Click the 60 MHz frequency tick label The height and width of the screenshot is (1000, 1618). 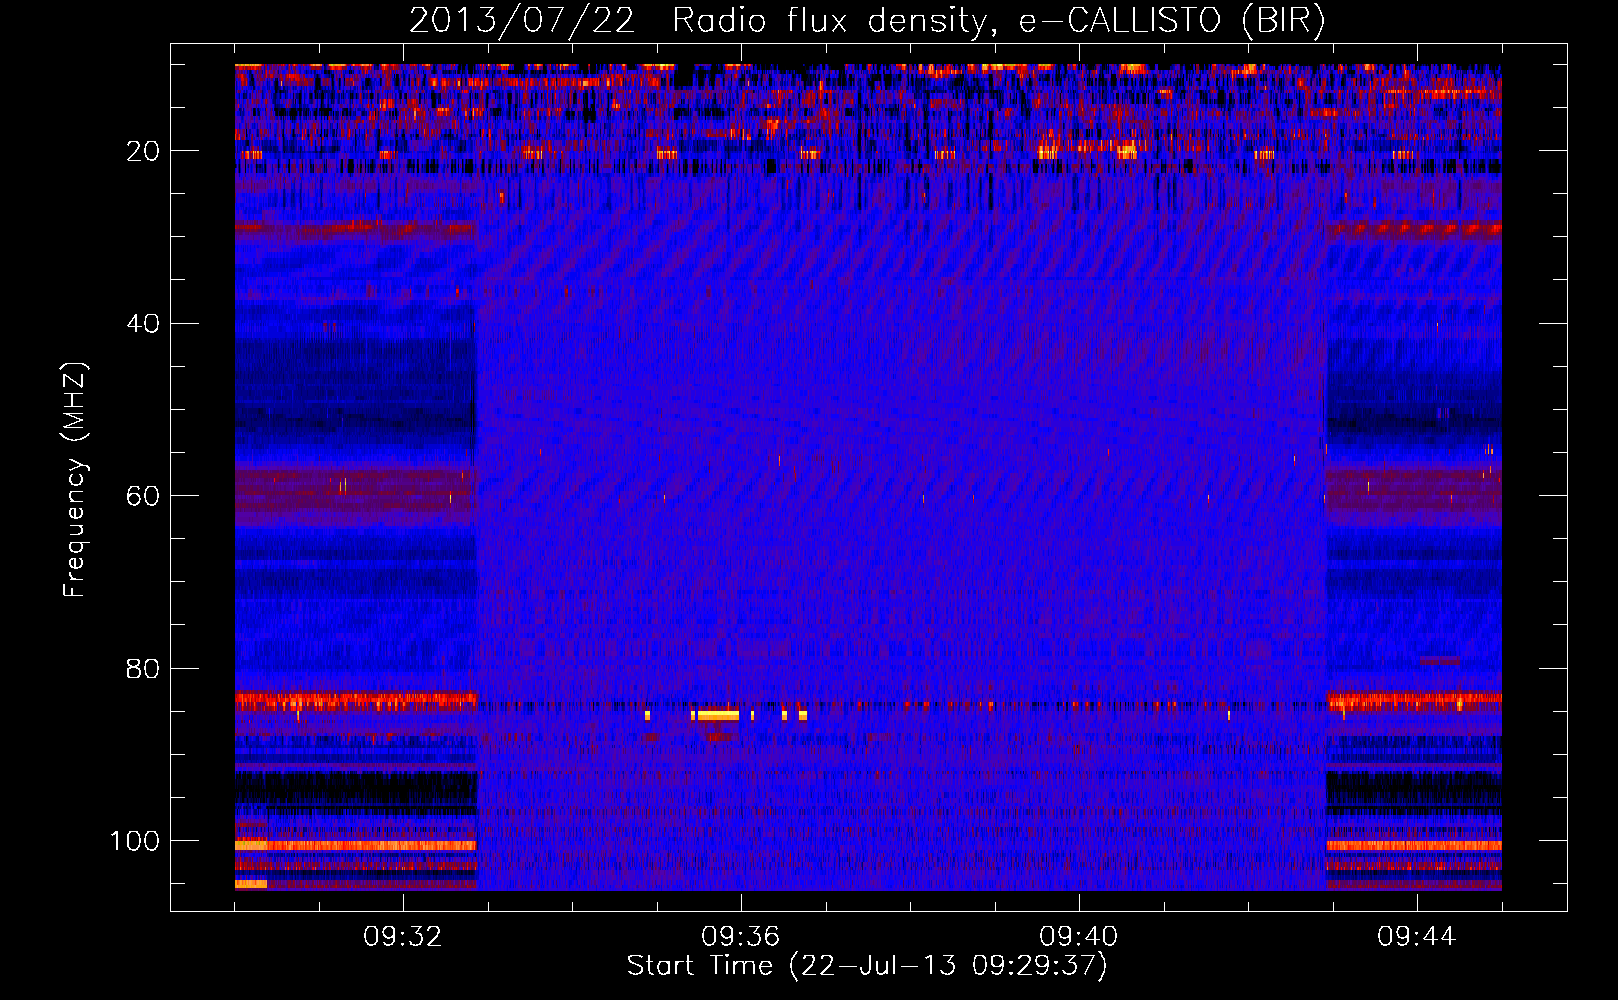[143, 496]
